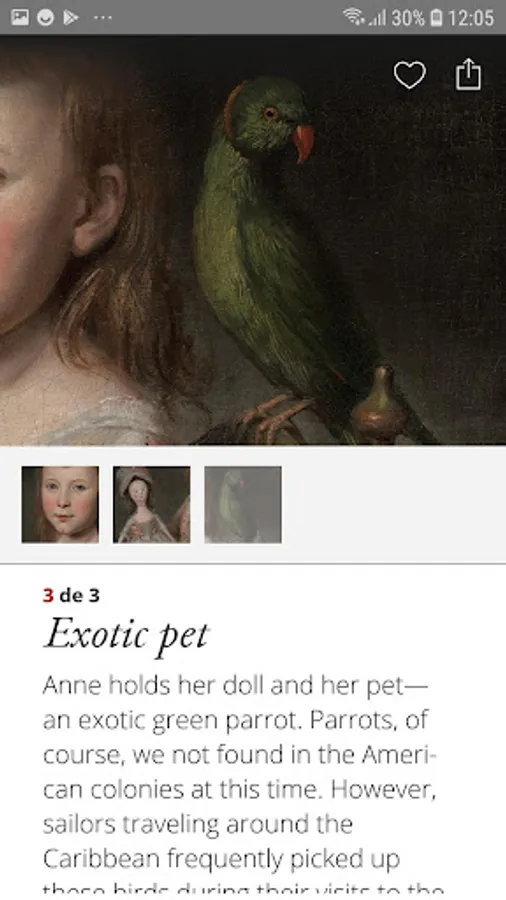This screenshot has height=900, width=506.
Task: Tap the share icon over the painting
Action: (468, 74)
